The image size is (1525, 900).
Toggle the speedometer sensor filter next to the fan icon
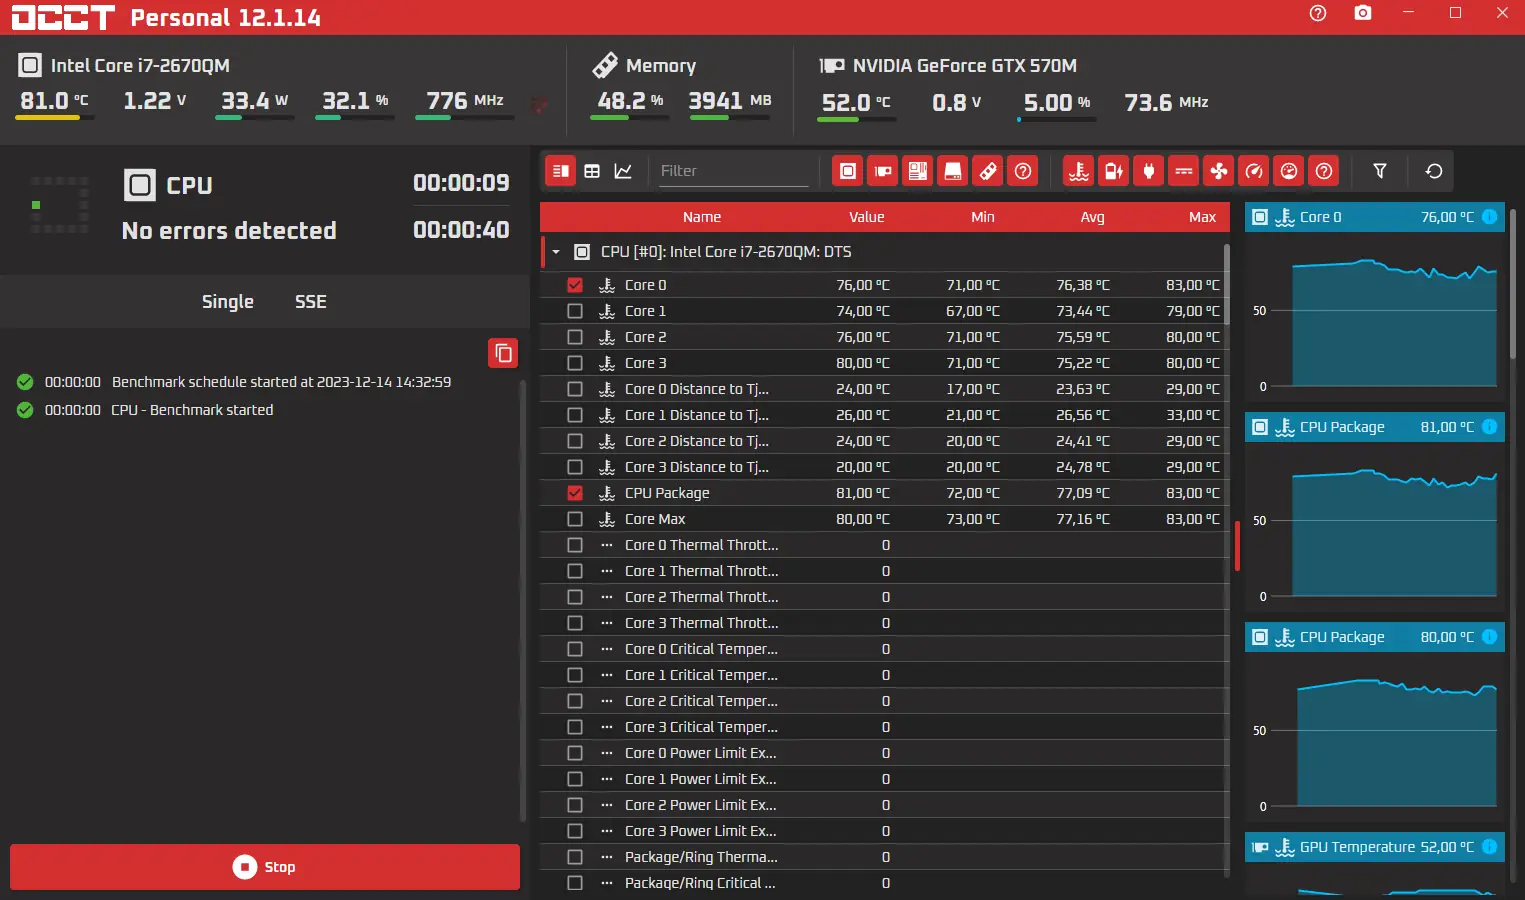pyautogui.click(x=1254, y=171)
